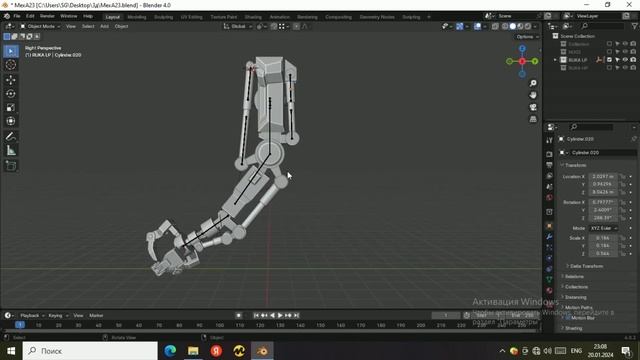640x360 pixels.
Task: Open timeline Marker menu
Action: (x=96, y=316)
